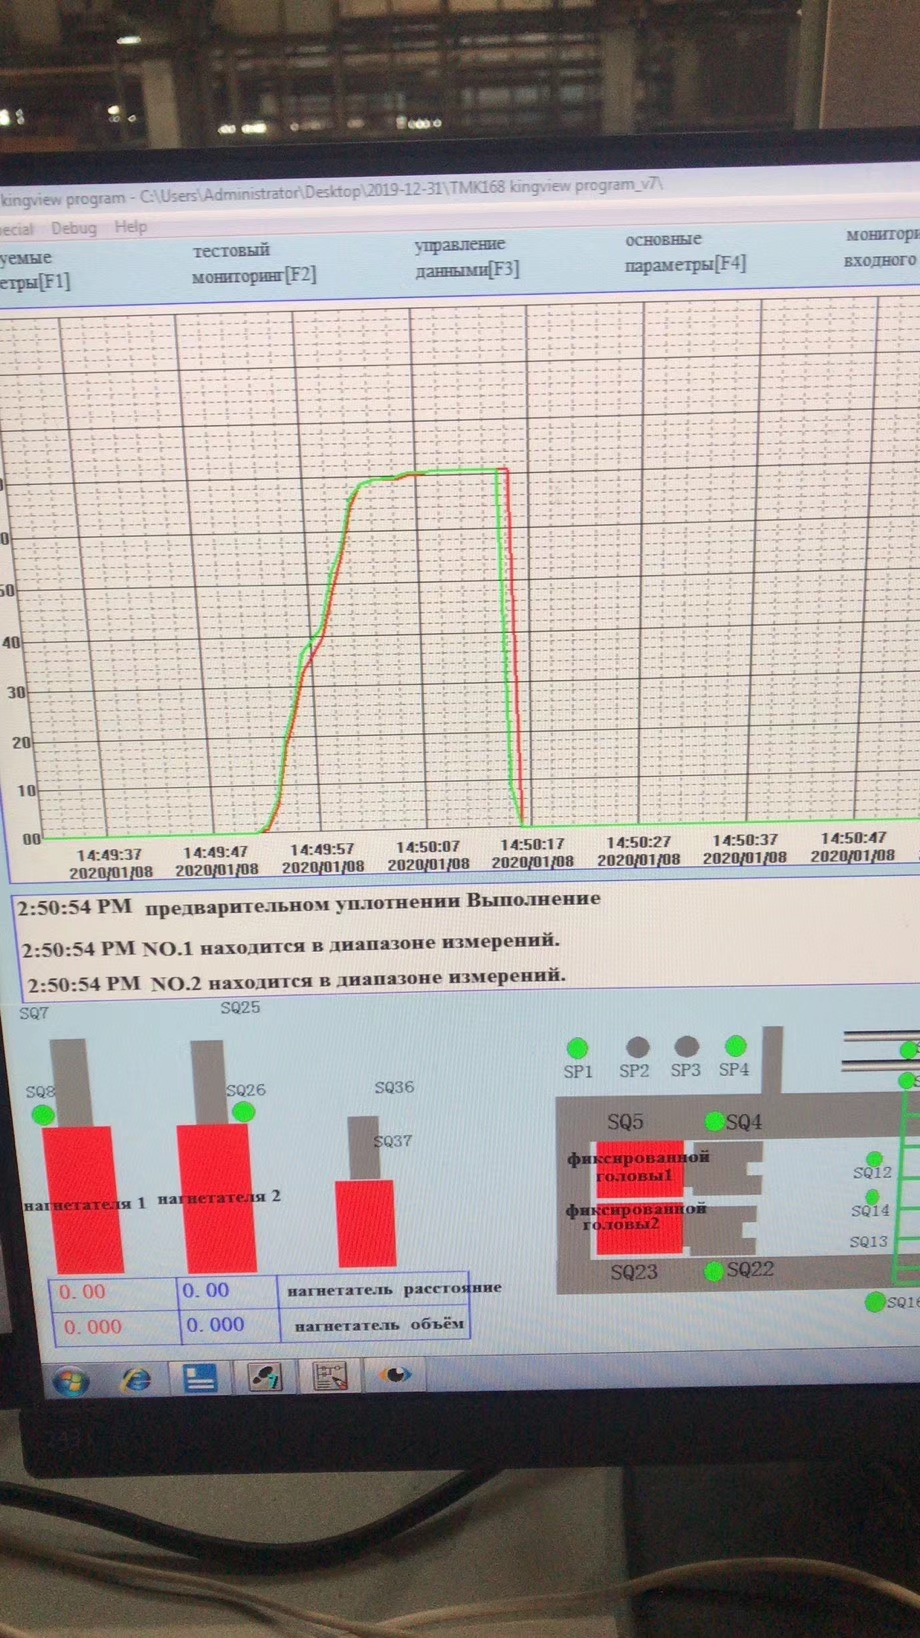Click the SQ13 sensor label
Image resolution: width=920 pixels, height=1638 pixels.
869,1241
